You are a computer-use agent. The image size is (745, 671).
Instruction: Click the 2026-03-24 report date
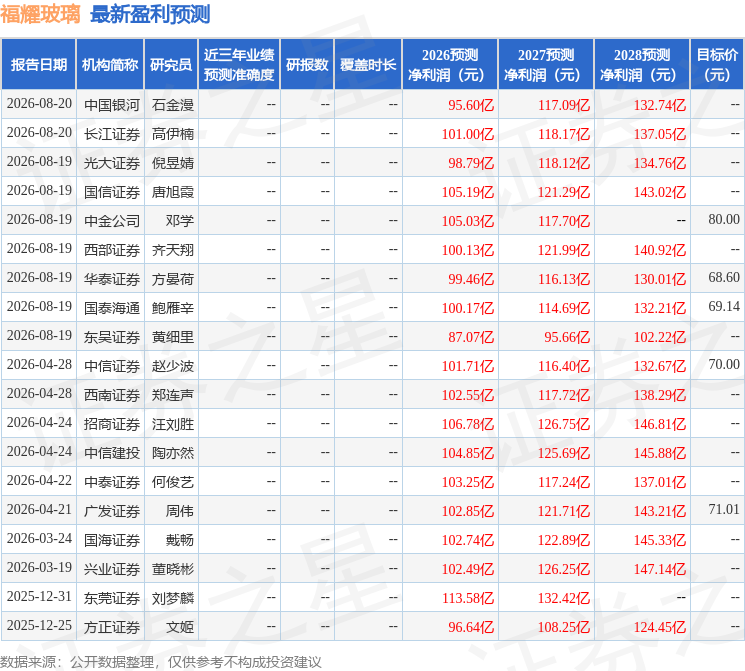[x=39, y=538]
